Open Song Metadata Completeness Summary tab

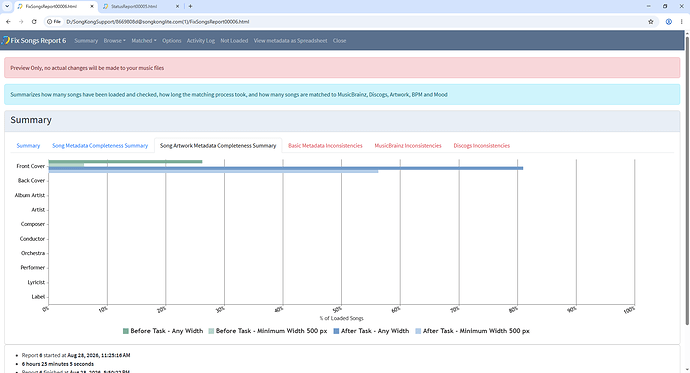(x=100, y=146)
